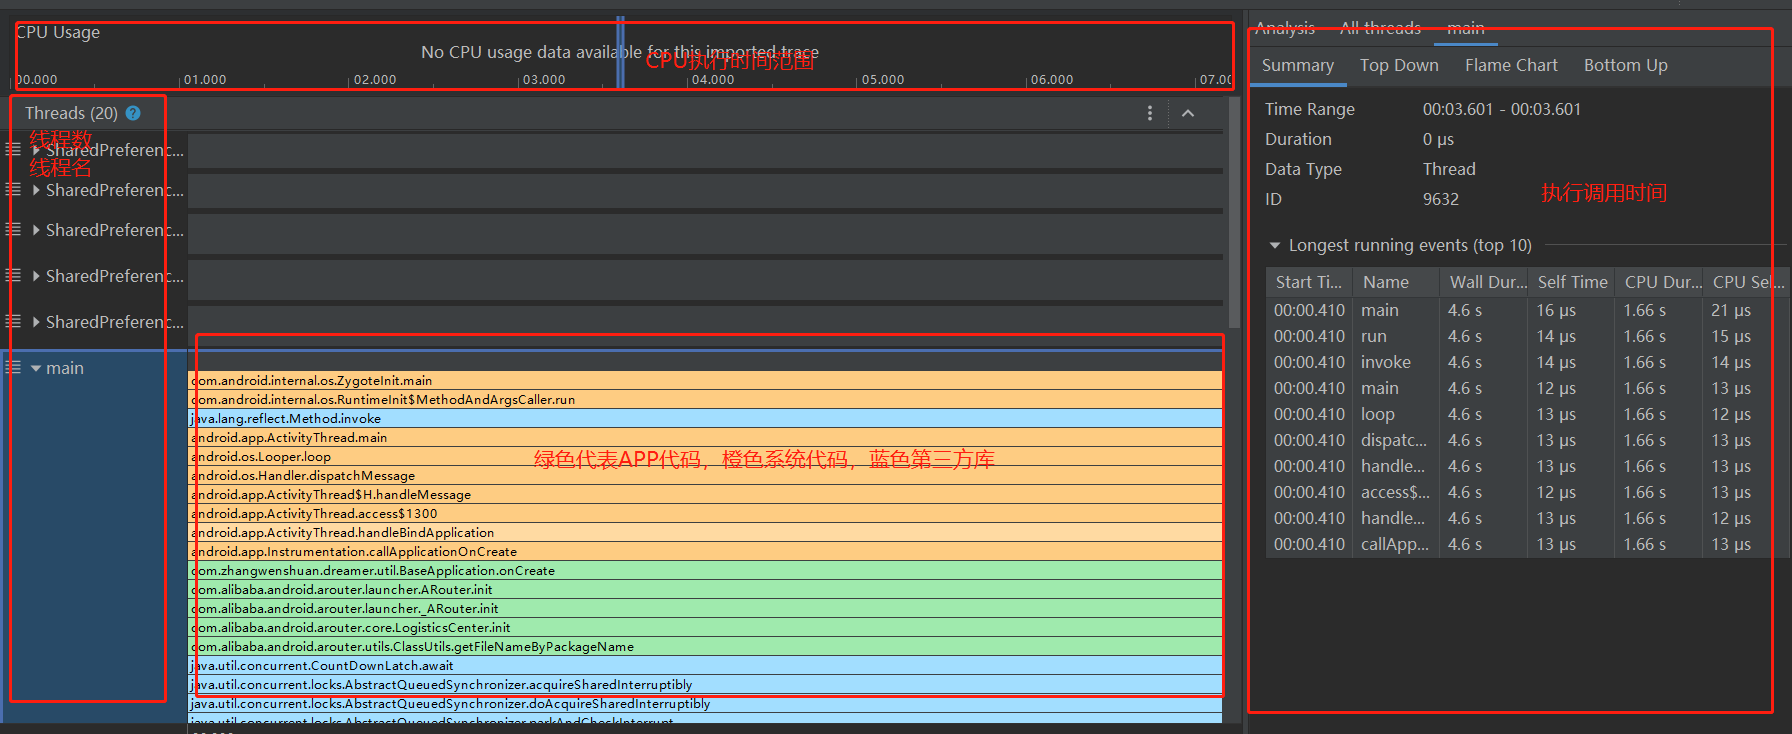The width and height of the screenshot is (1792, 734).
Task: Open the three-dots Threads options menu
Action: 1150,113
